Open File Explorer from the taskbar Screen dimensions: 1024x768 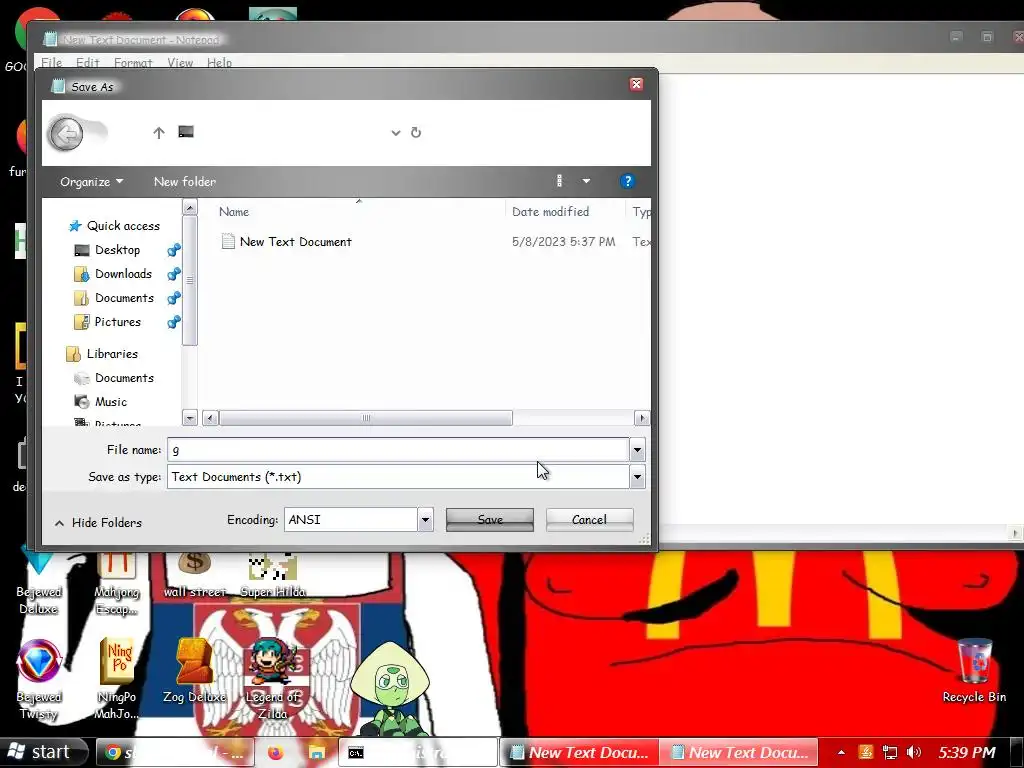click(x=317, y=752)
